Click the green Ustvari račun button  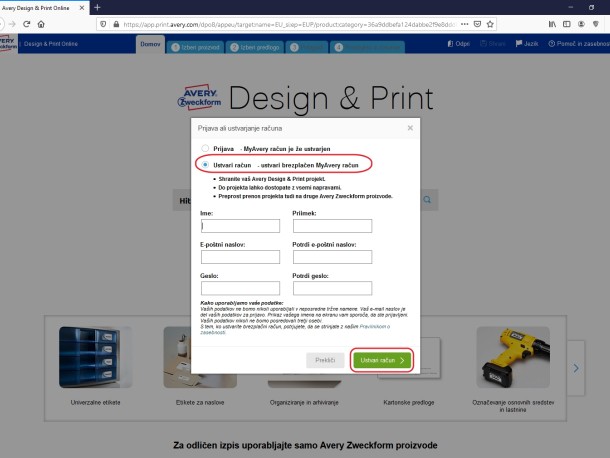click(x=382, y=360)
